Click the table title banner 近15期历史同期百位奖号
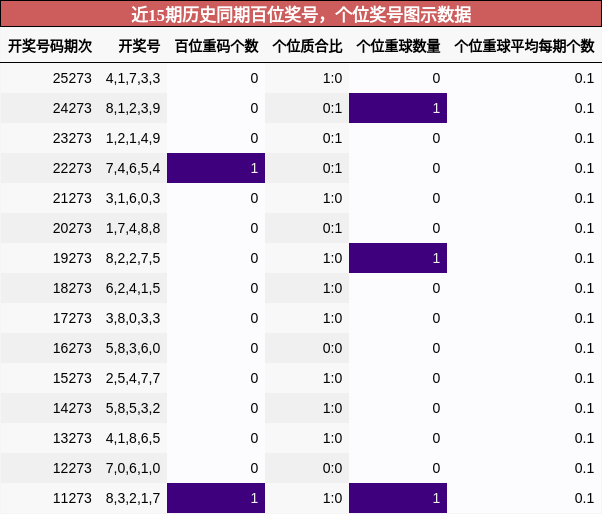Screen dimensions: 602x514 pyautogui.click(x=301, y=14)
